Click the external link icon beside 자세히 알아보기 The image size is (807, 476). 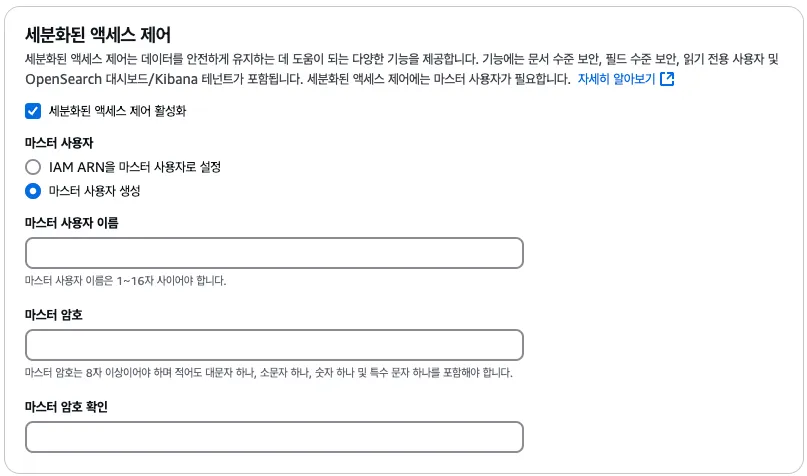pos(667,79)
